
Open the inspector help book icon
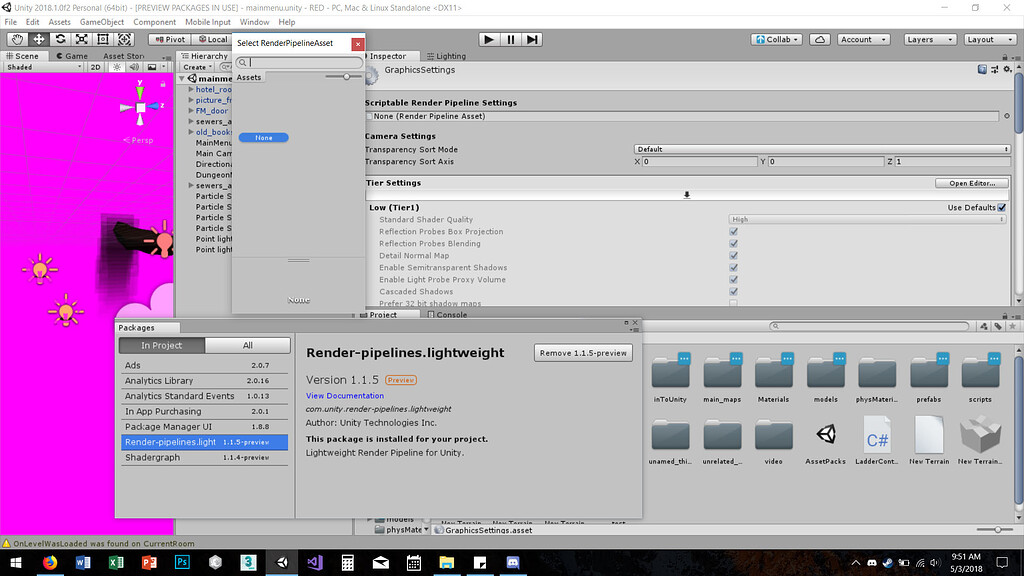click(982, 69)
